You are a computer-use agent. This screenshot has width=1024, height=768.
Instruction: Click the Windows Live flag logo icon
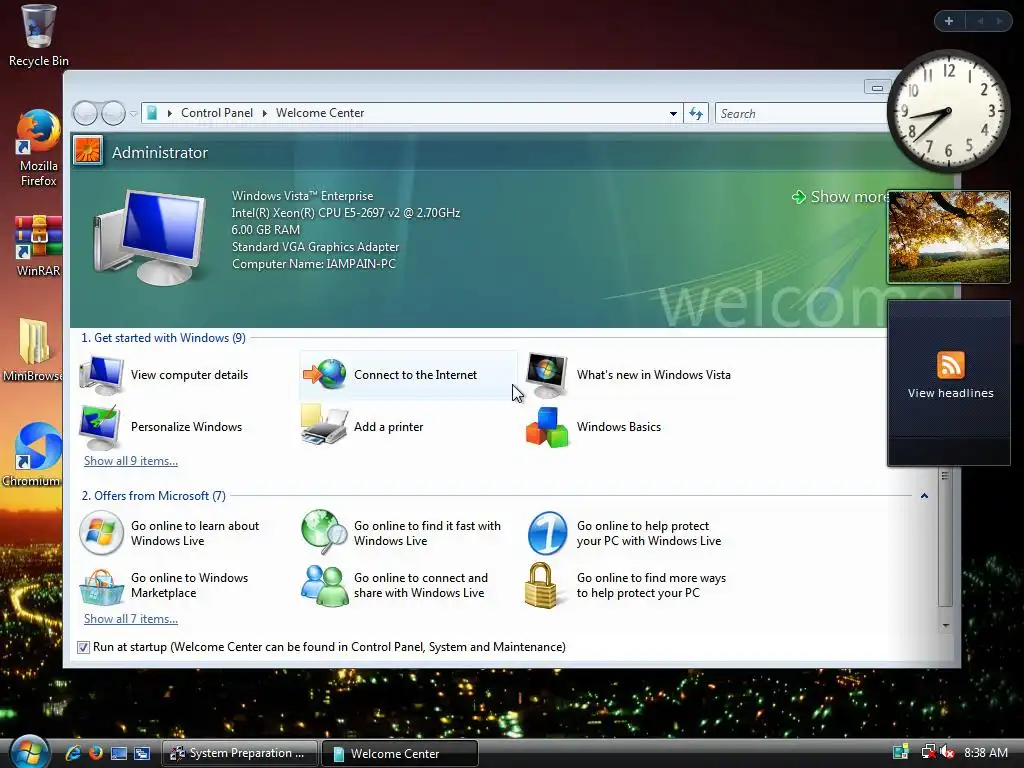click(101, 533)
